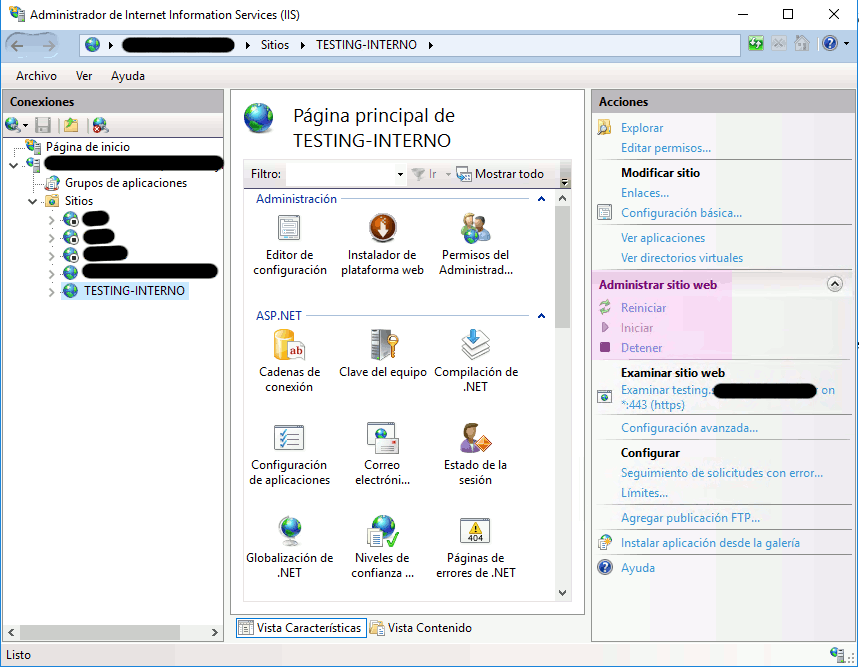
Task: Click right scroll arrow in Conexiones panel
Action: click(x=214, y=632)
